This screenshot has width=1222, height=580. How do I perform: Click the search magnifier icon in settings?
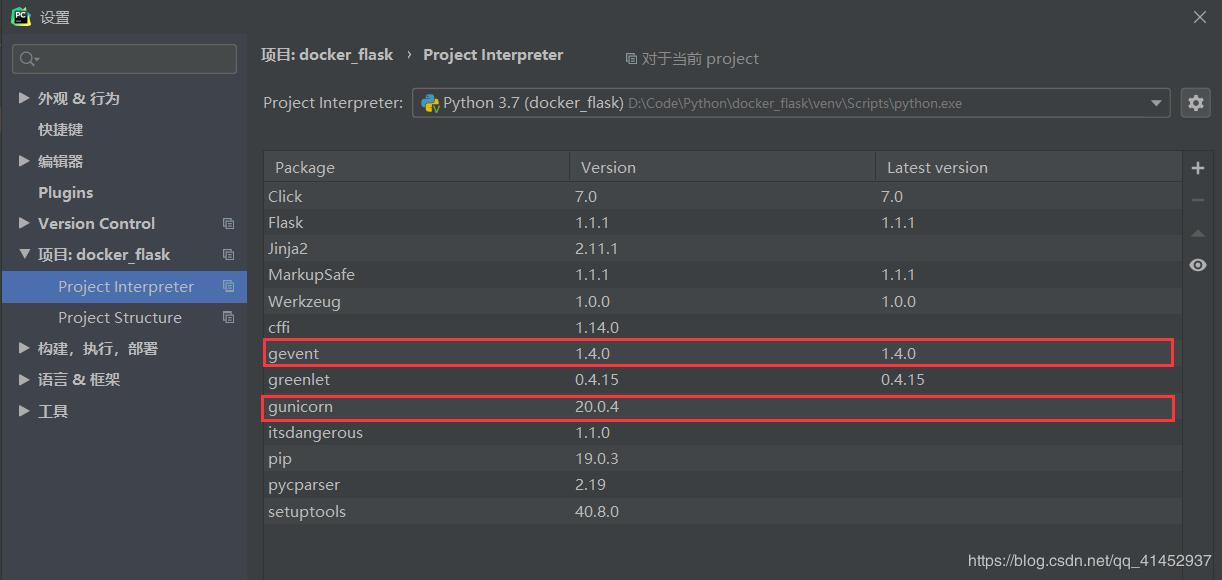pos(28,60)
